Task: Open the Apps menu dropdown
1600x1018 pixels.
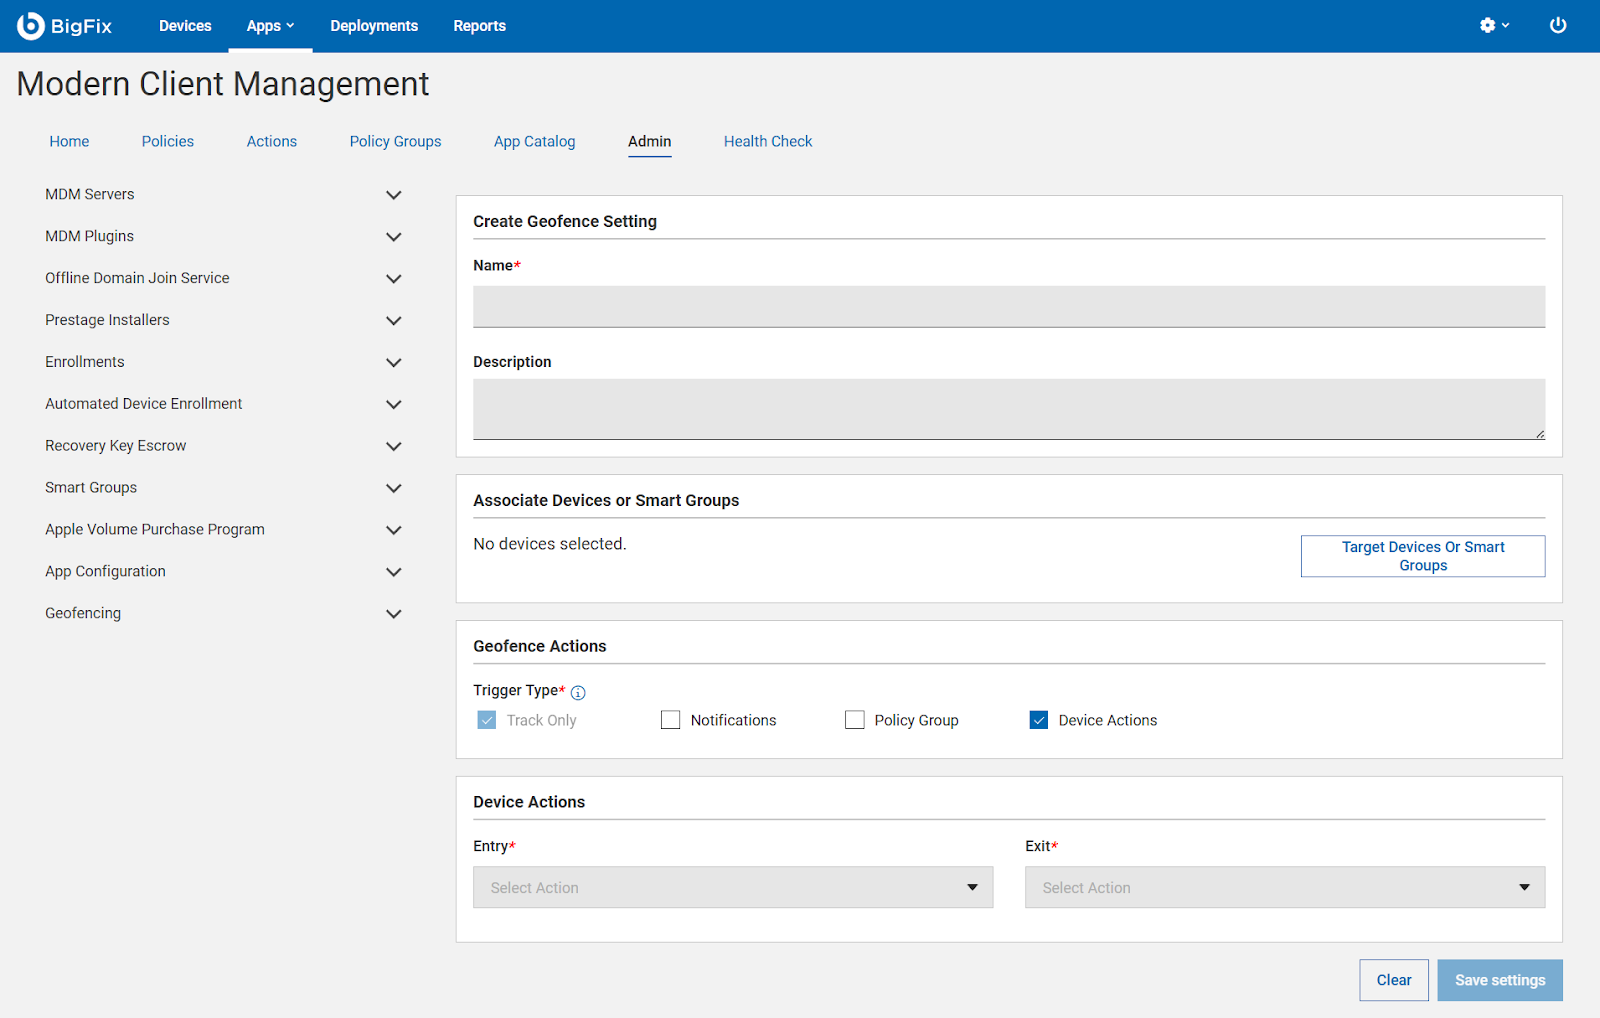Action: (x=270, y=26)
